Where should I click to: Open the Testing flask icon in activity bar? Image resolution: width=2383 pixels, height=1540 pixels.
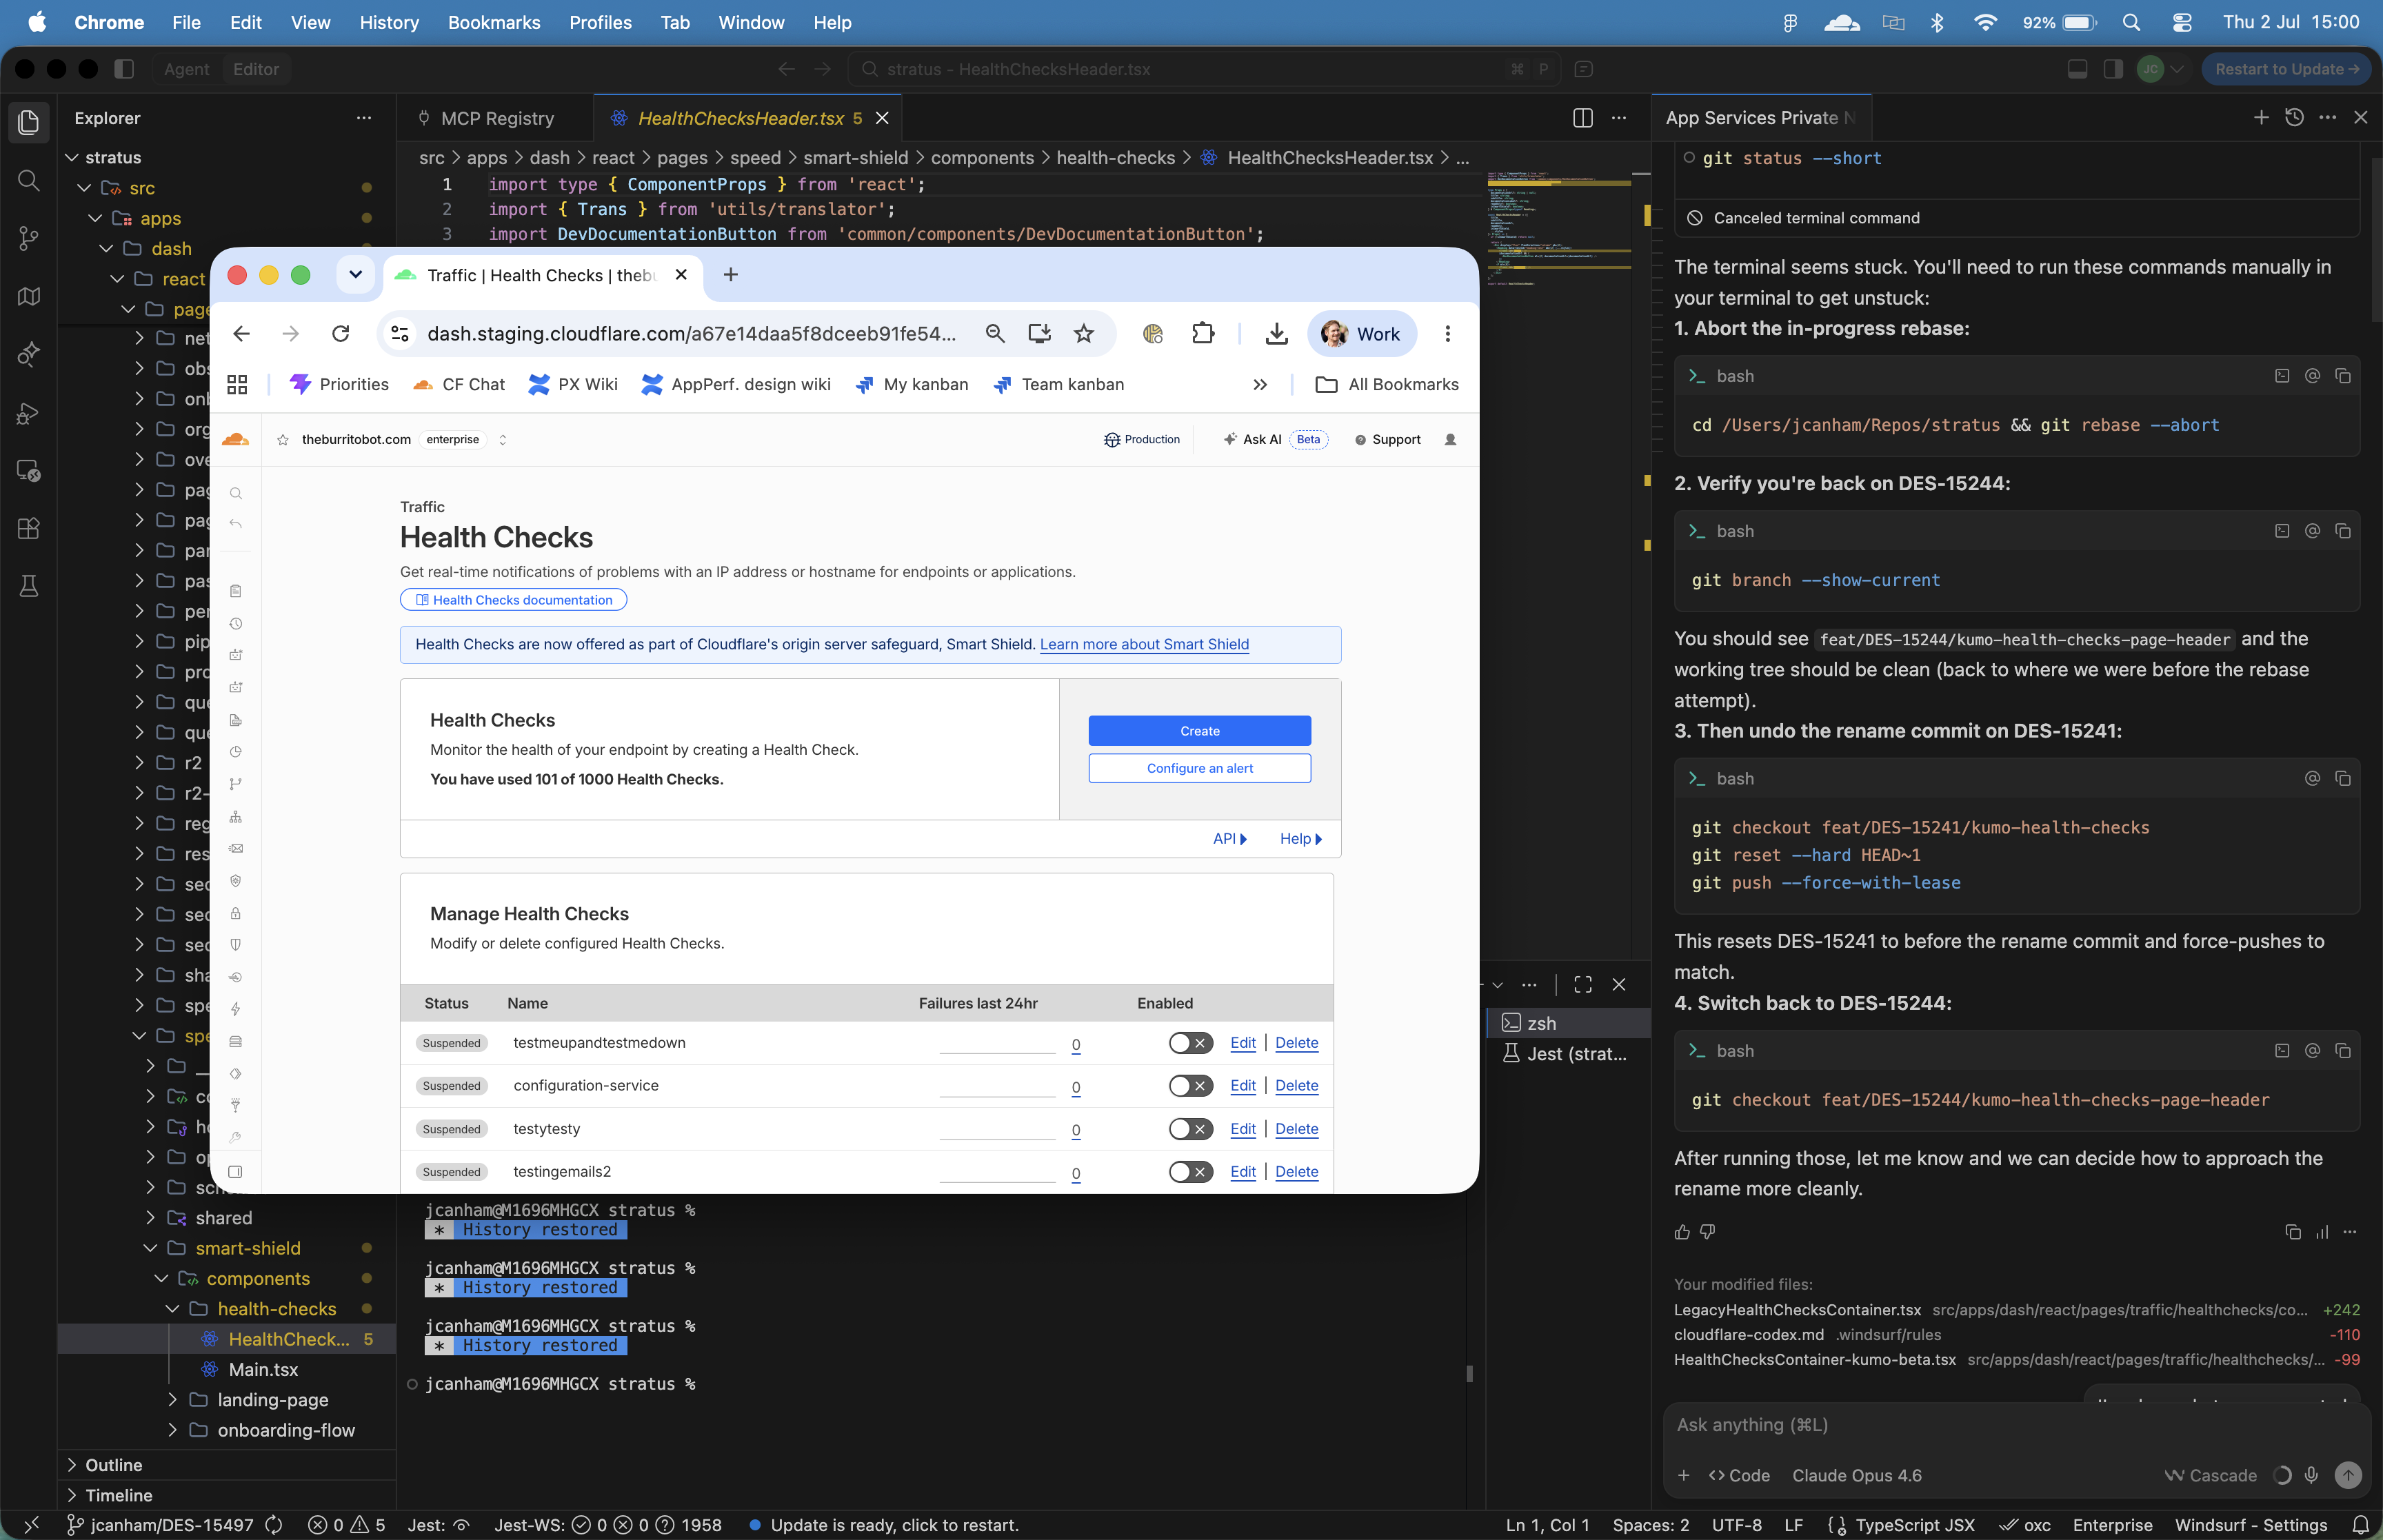point(29,586)
